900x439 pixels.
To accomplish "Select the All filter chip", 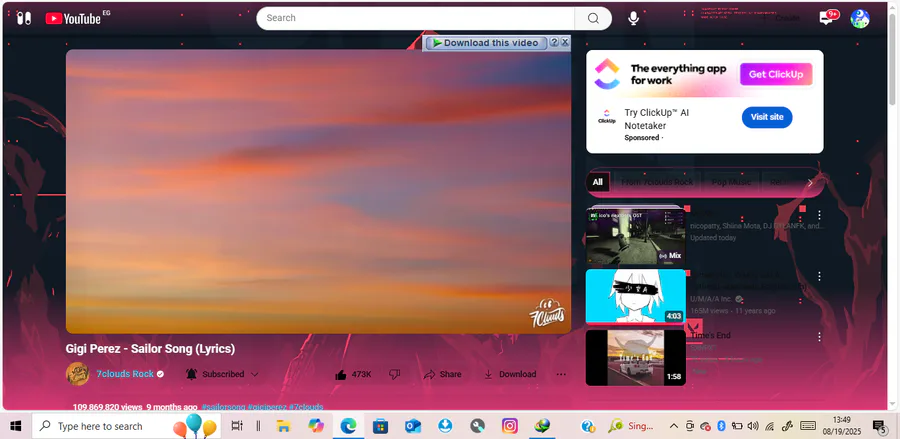I will pyautogui.click(x=598, y=182).
